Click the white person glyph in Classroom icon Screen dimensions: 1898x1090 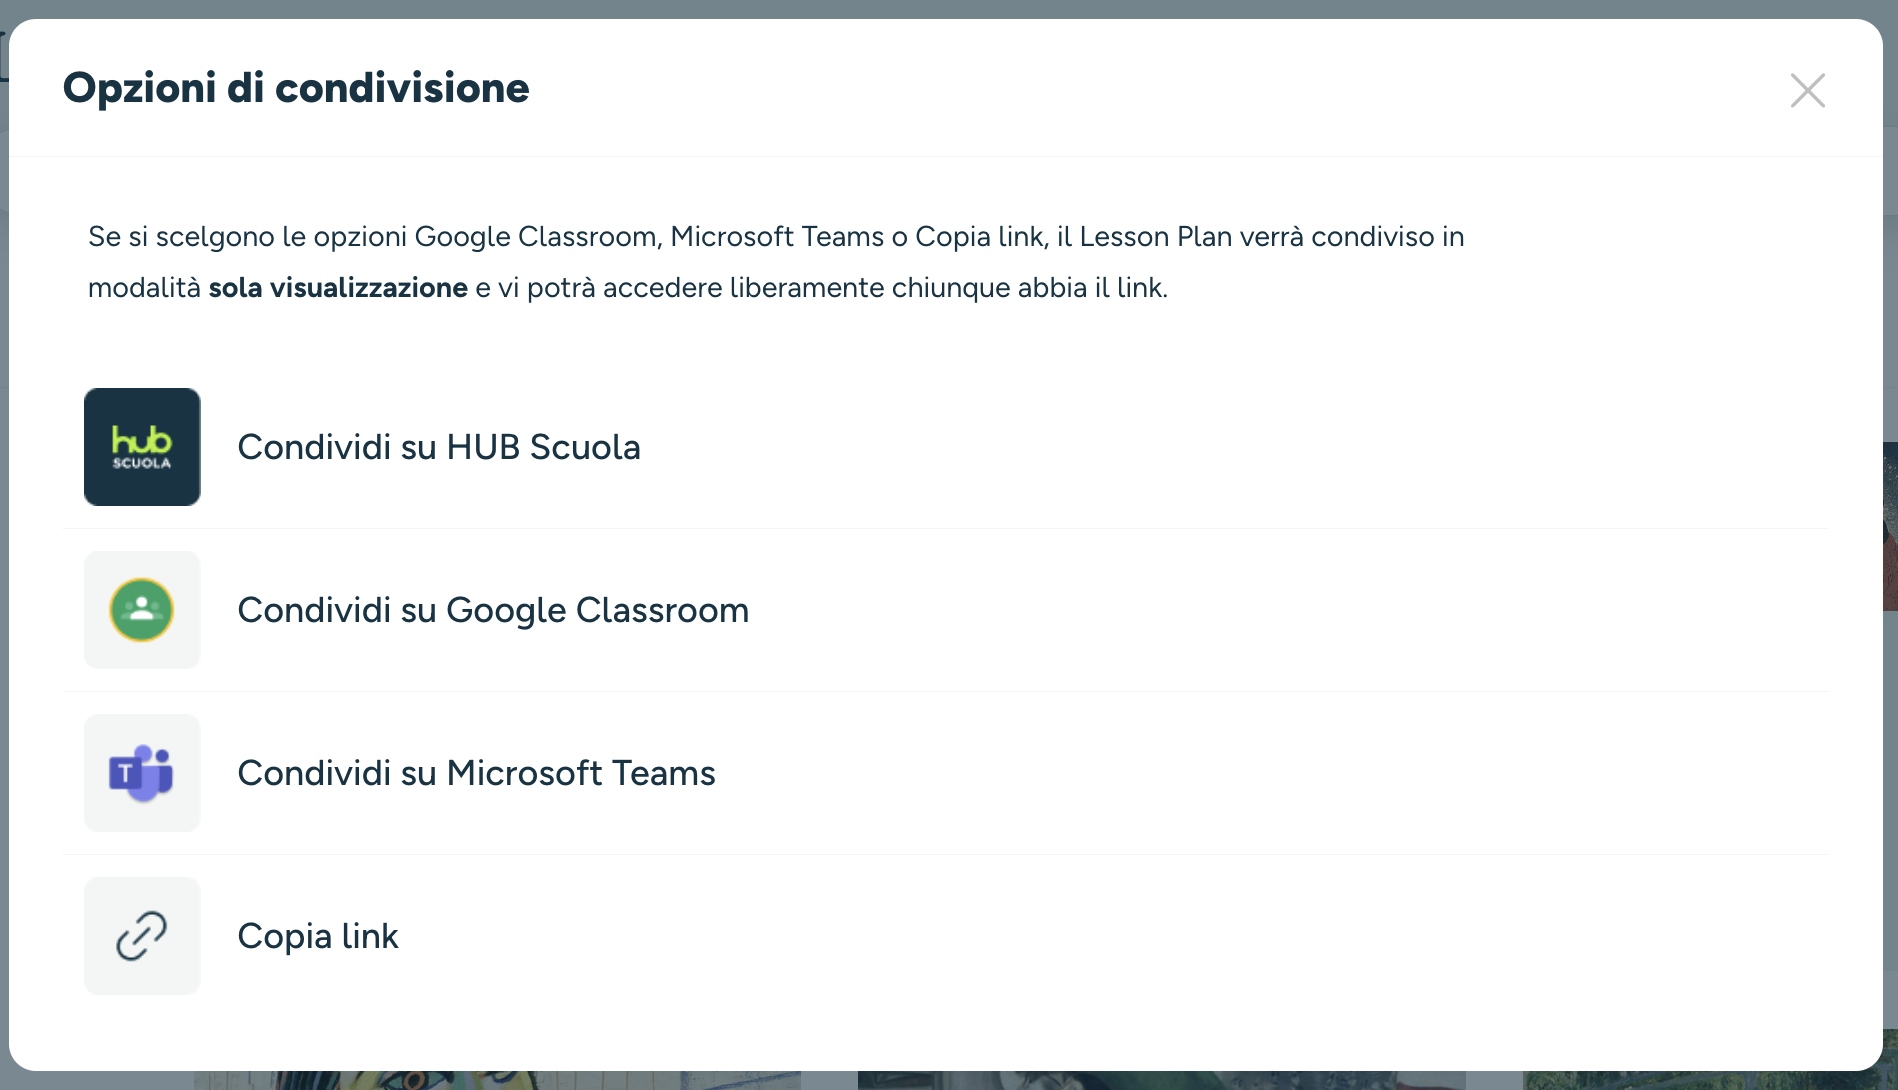pos(142,608)
